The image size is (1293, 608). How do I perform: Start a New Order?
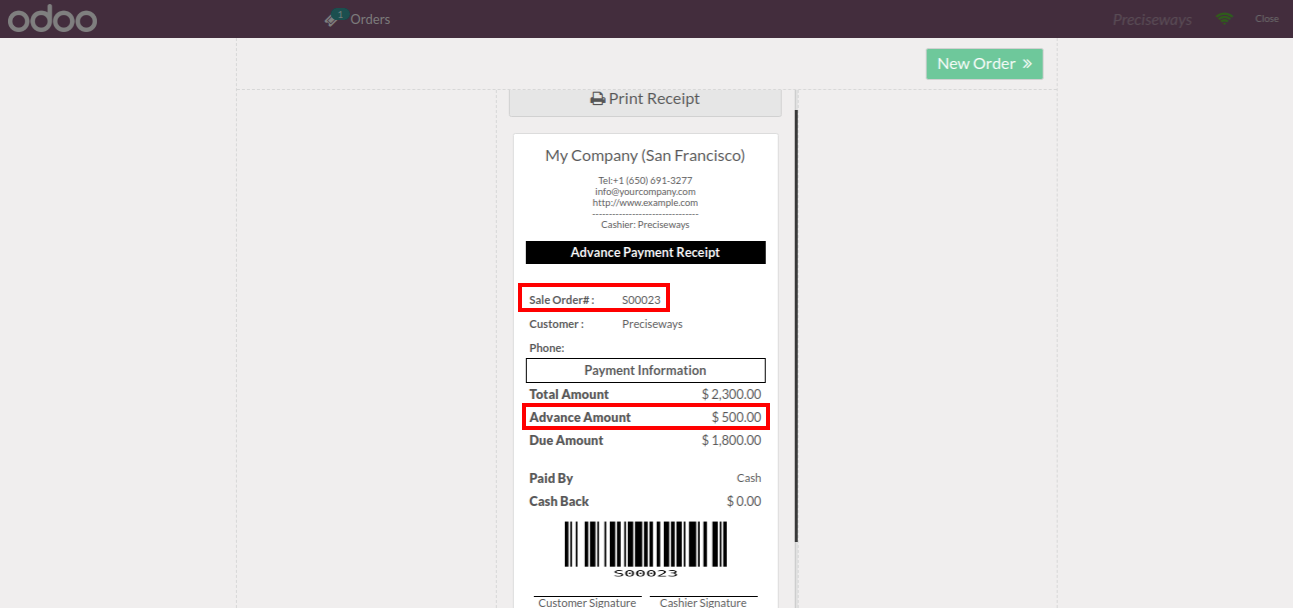pos(984,64)
